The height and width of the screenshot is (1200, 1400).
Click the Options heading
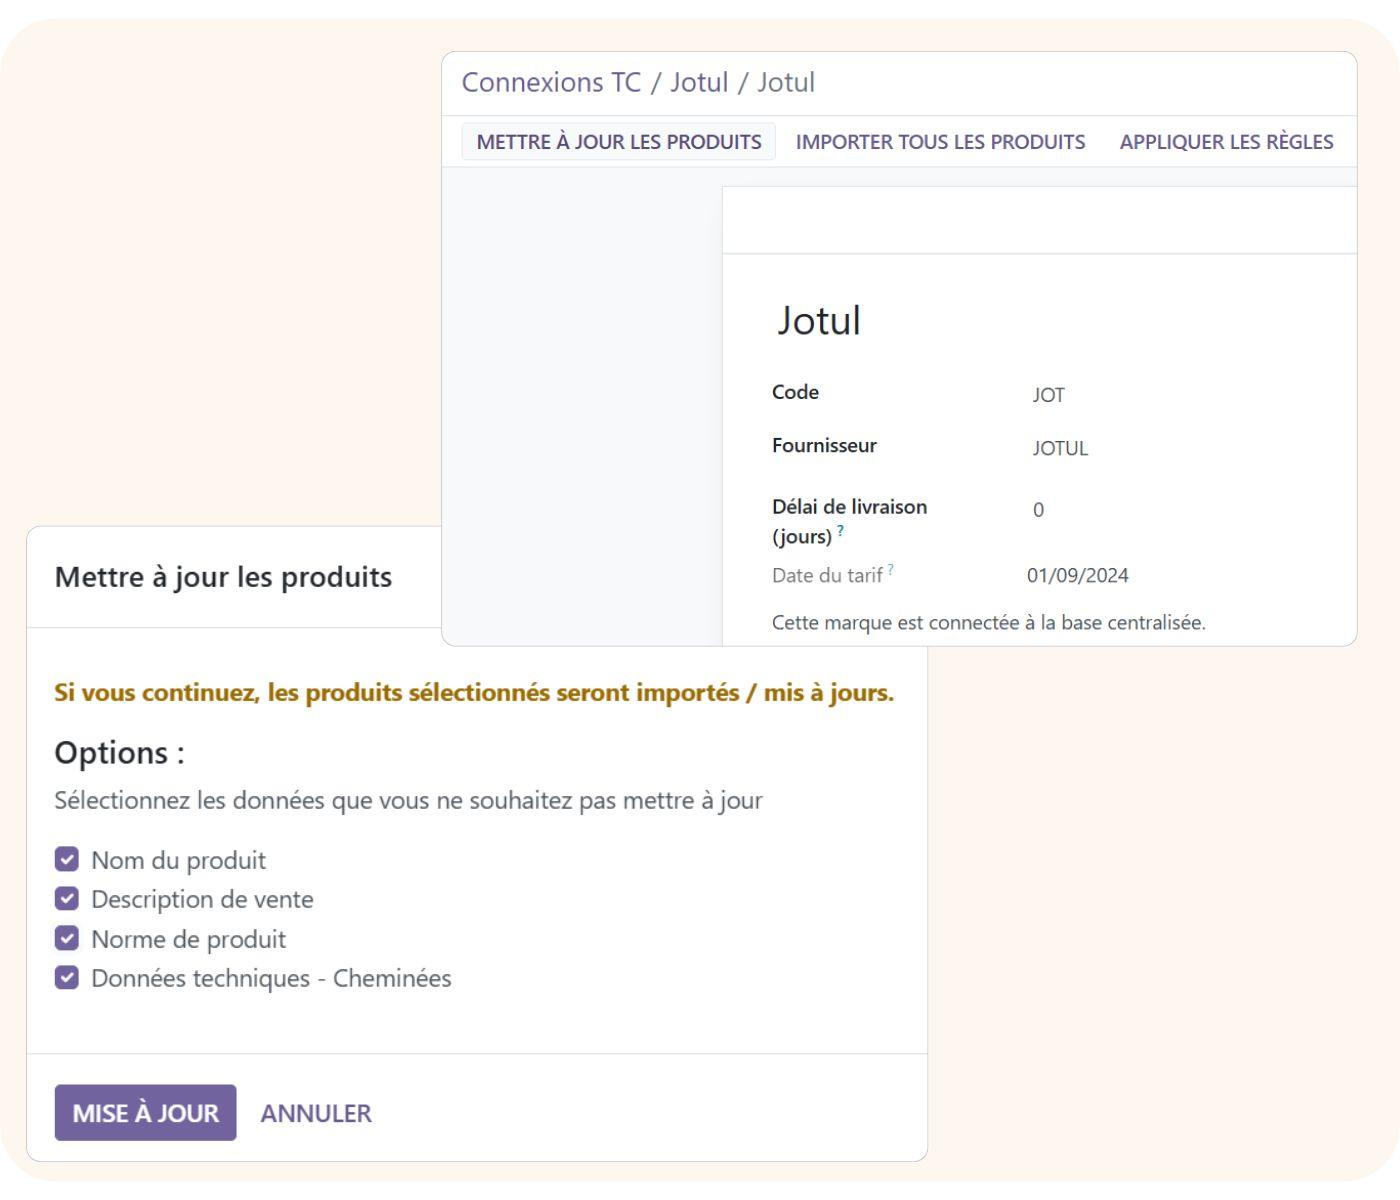coord(119,752)
